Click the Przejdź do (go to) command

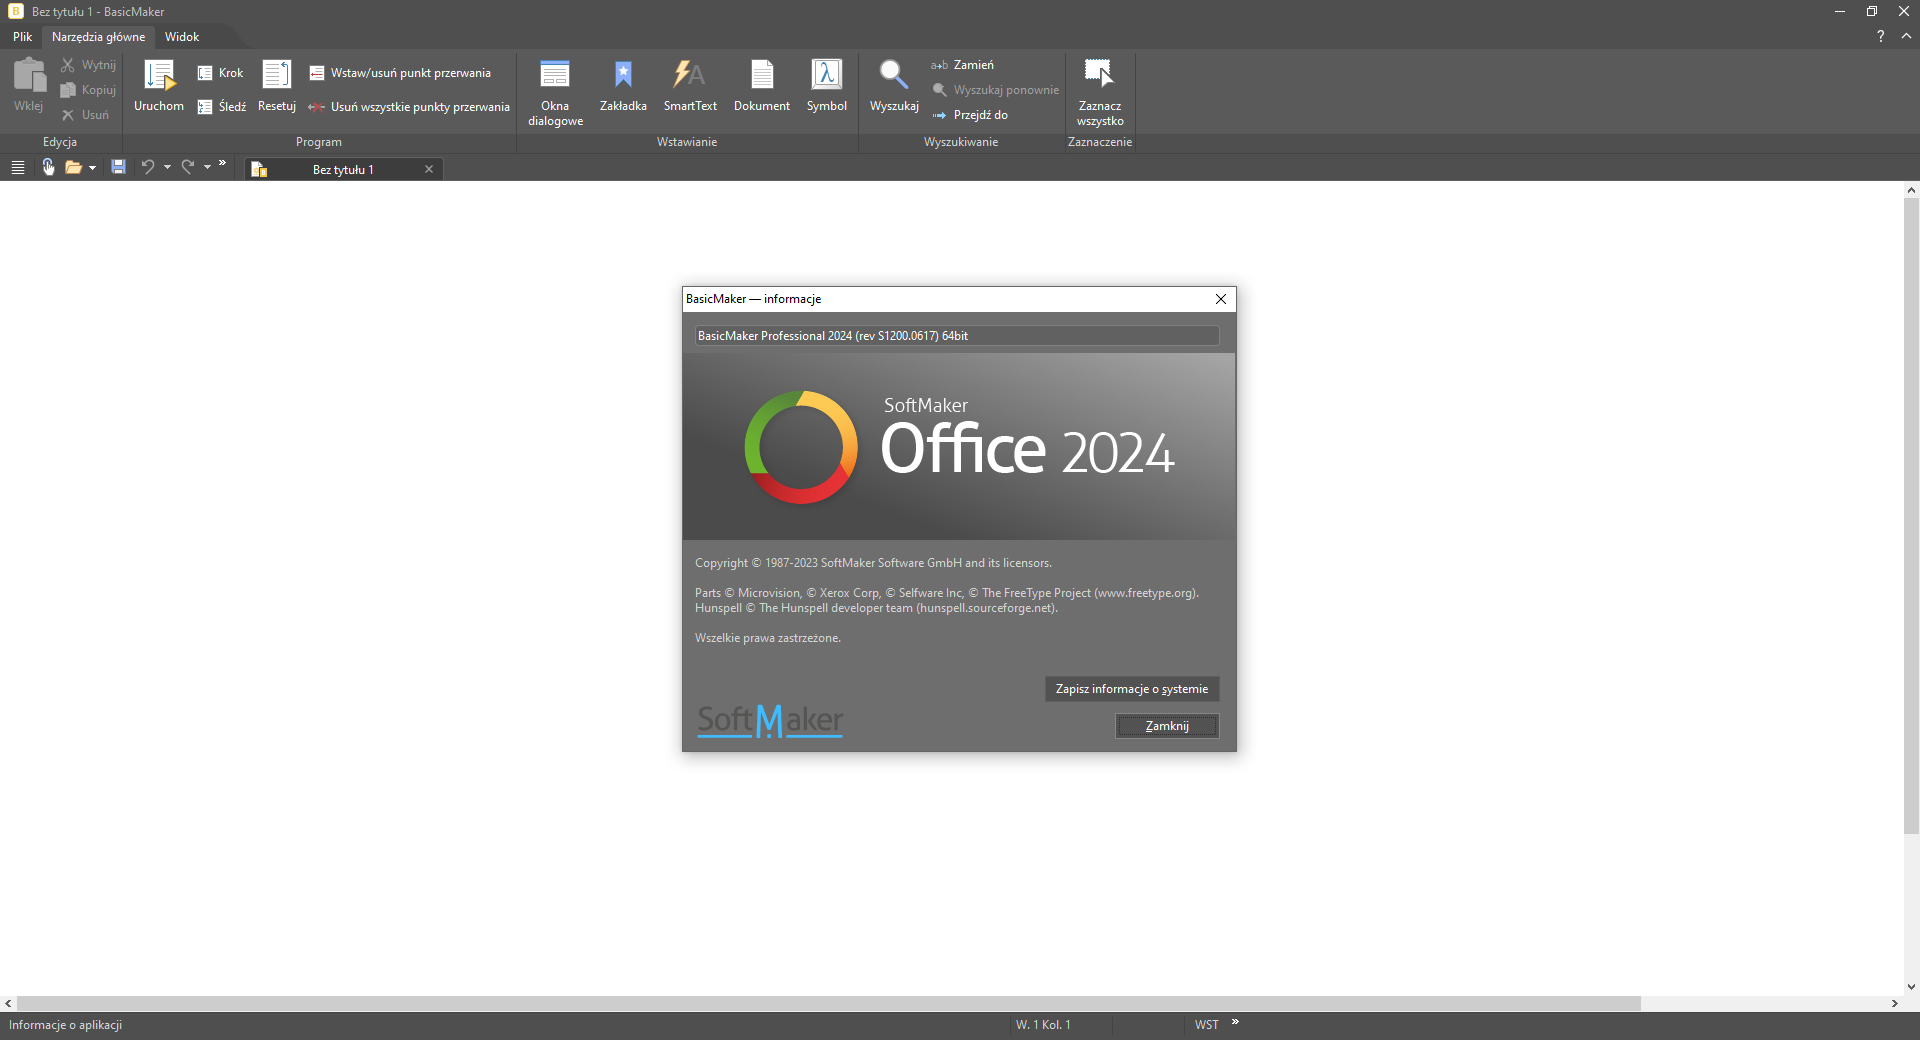tap(970, 115)
